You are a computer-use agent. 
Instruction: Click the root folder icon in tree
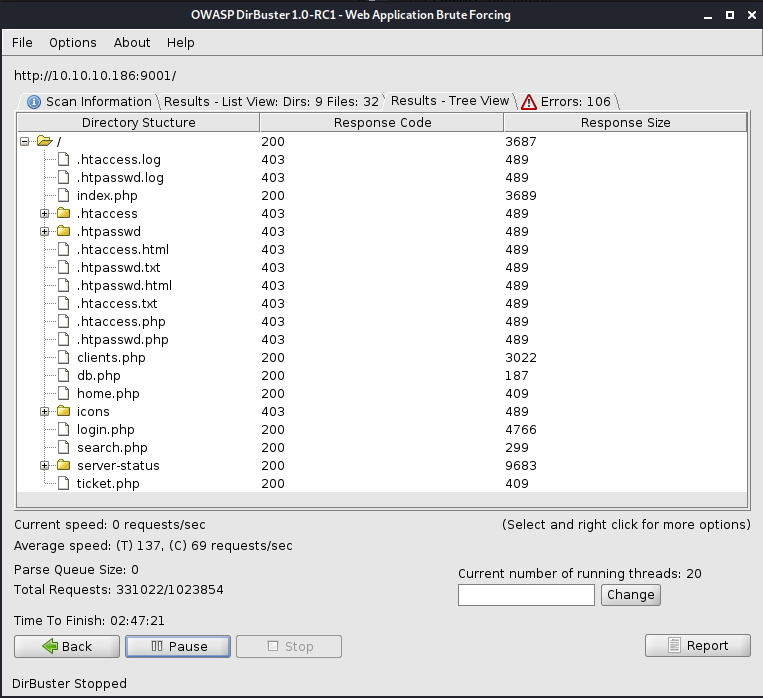[44, 141]
